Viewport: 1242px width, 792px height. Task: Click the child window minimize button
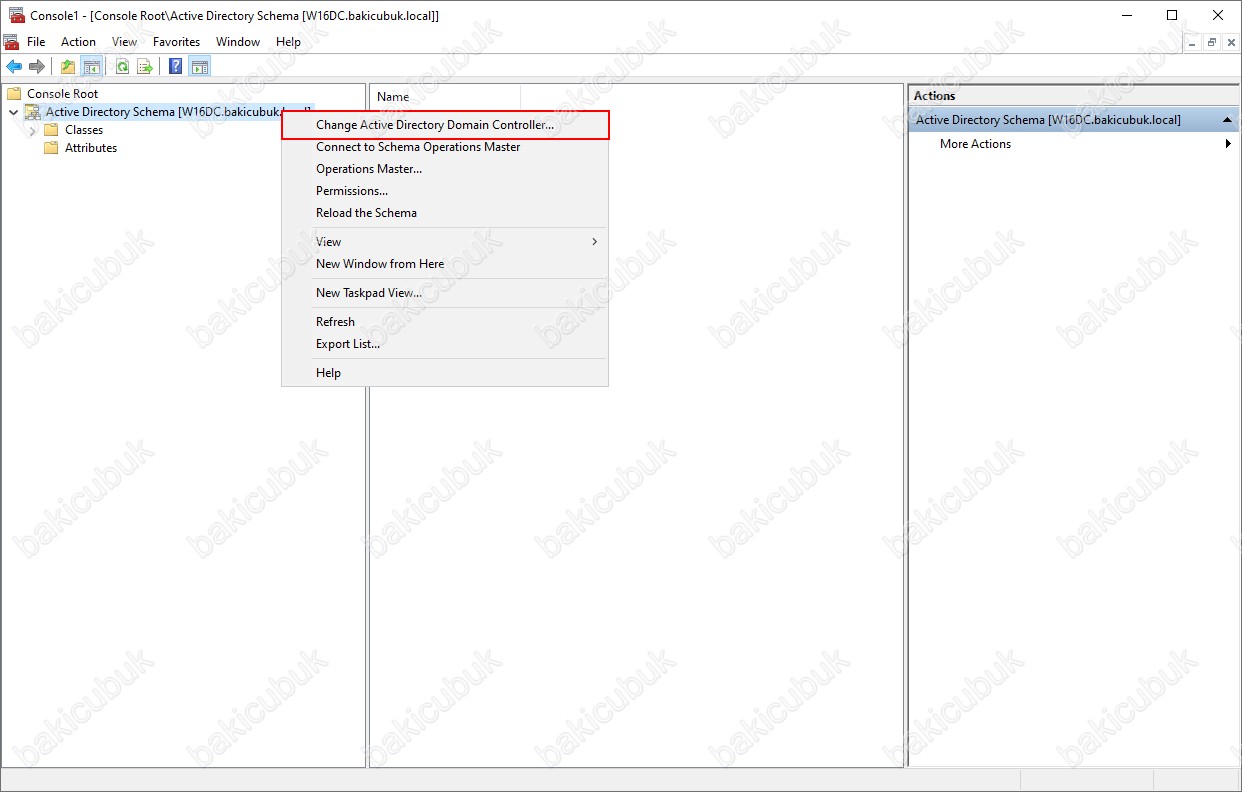click(1193, 42)
